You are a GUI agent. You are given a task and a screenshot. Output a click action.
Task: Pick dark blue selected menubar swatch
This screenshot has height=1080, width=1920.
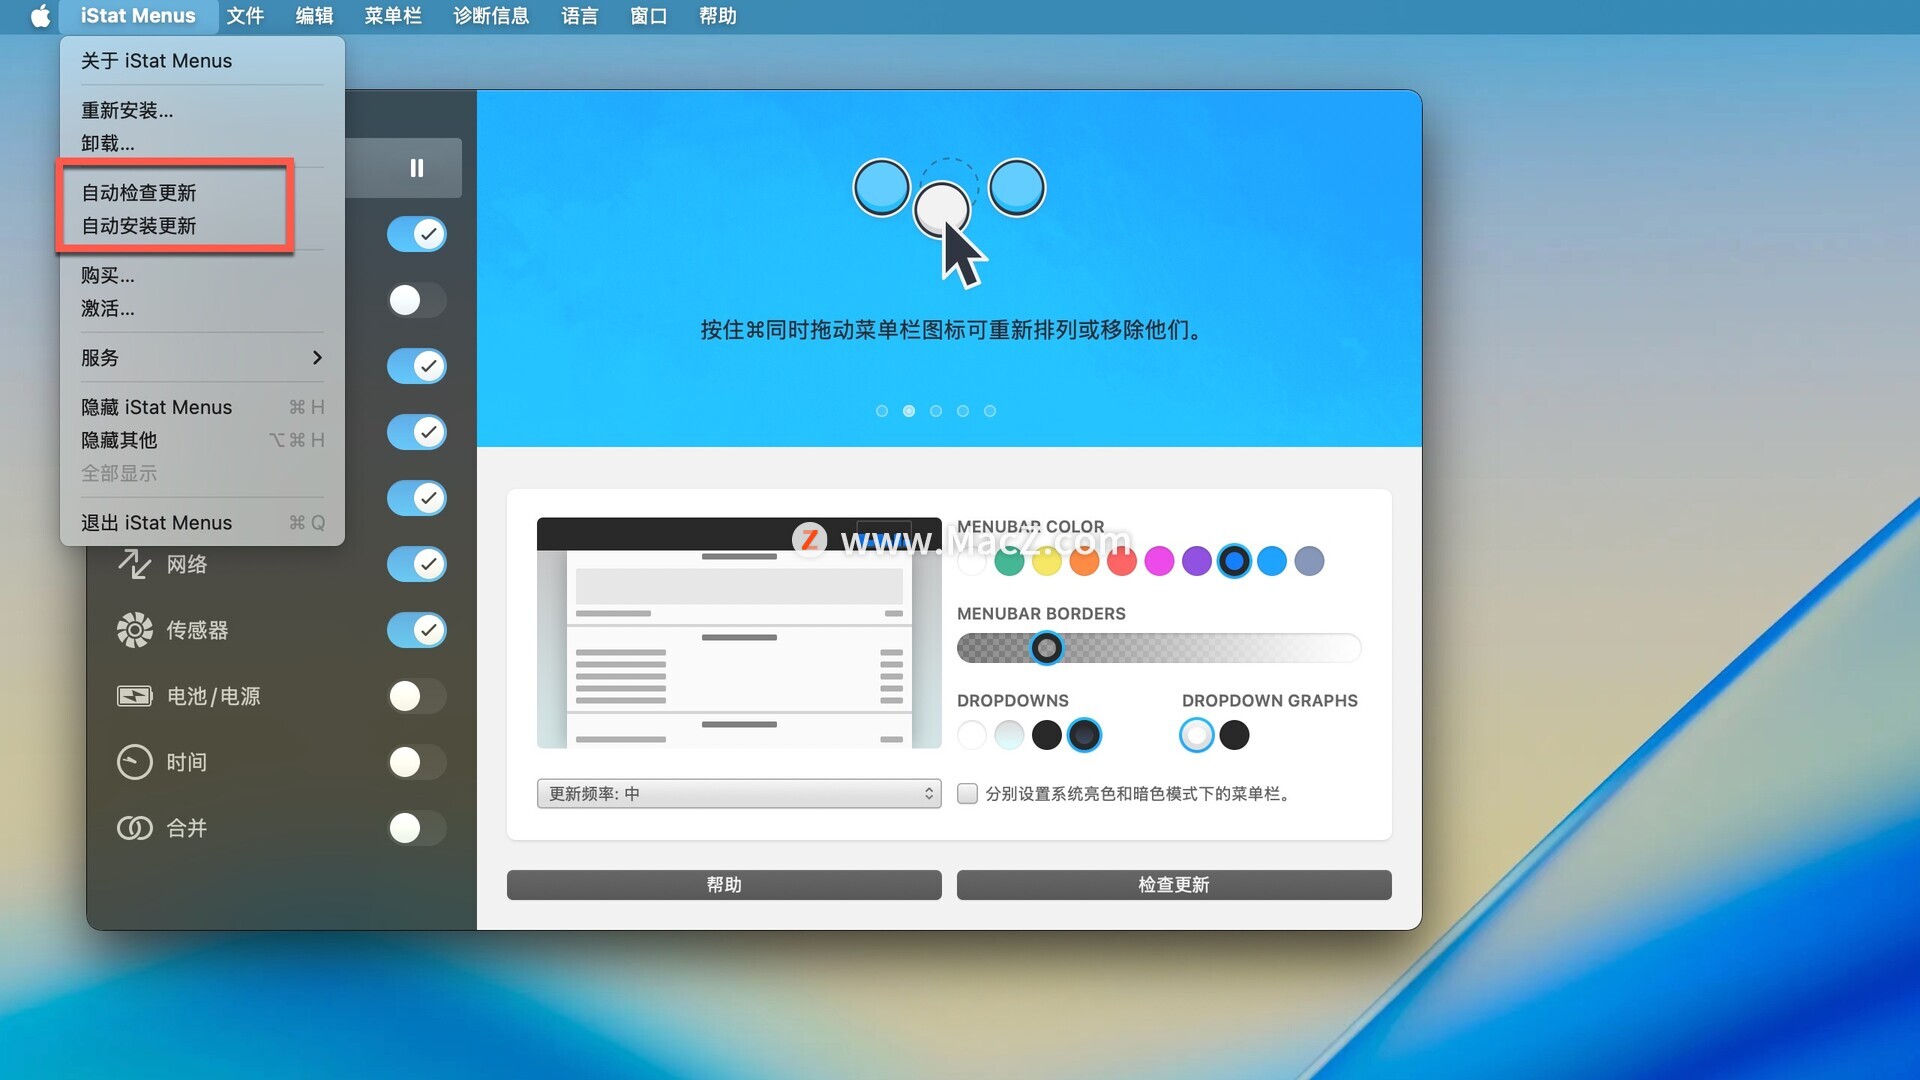(1234, 561)
